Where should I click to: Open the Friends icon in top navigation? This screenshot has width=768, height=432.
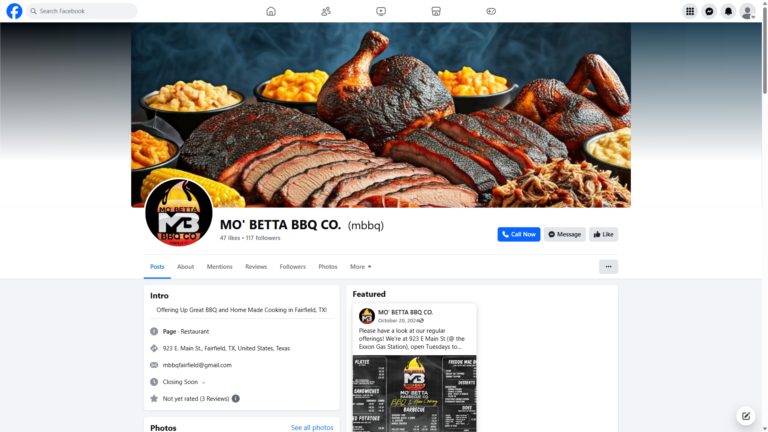coord(326,11)
